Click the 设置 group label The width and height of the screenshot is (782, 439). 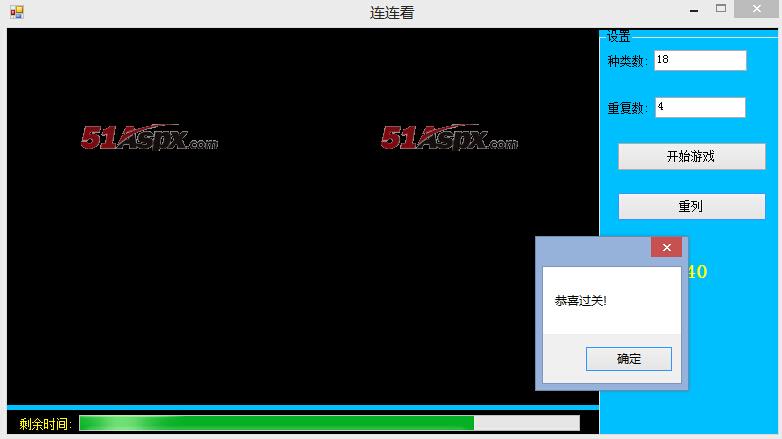(618, 36)
